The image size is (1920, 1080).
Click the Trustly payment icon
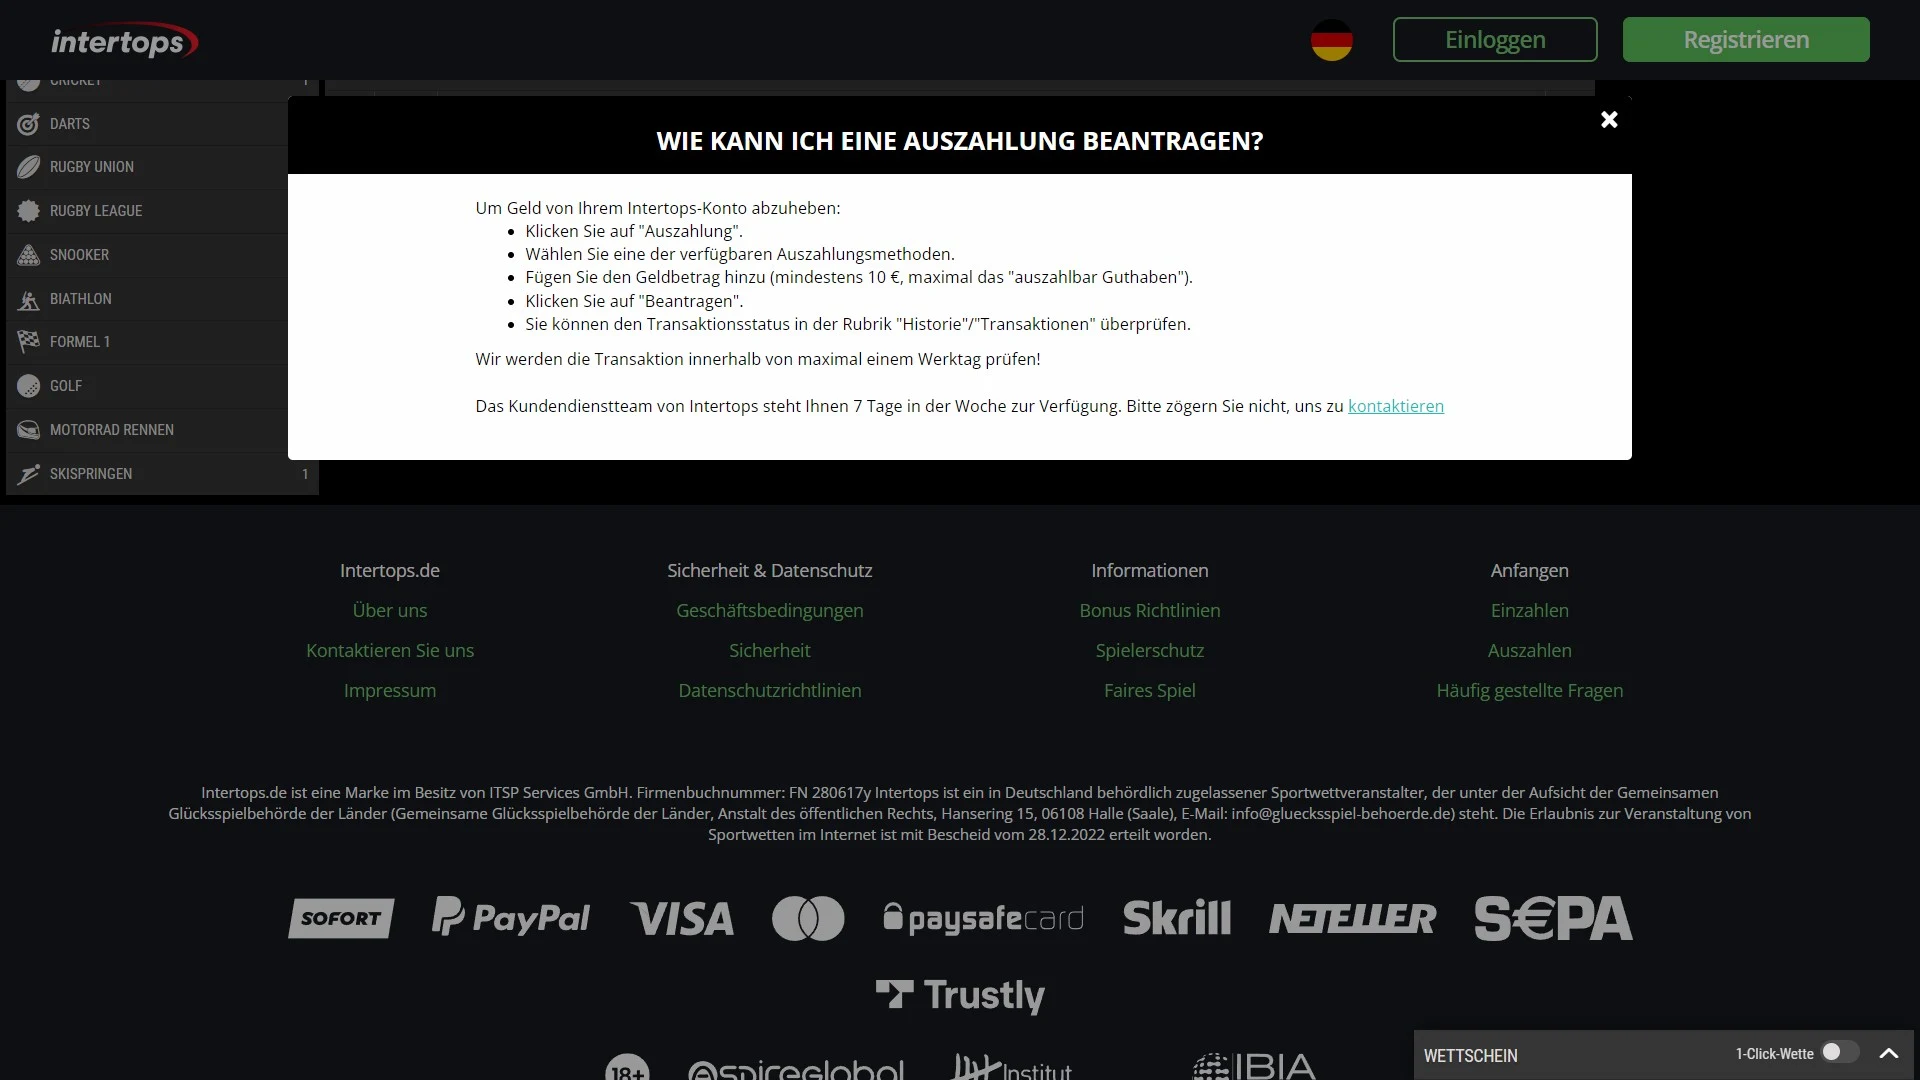click(960, 994)
